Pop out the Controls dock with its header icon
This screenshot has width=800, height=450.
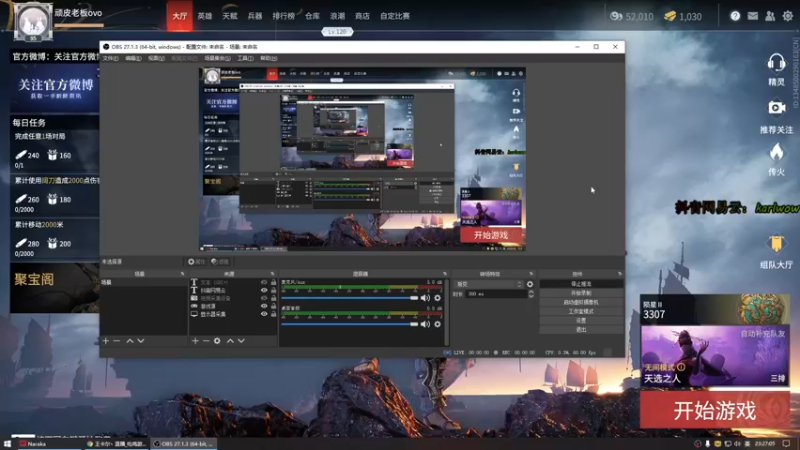pos(620,274)
